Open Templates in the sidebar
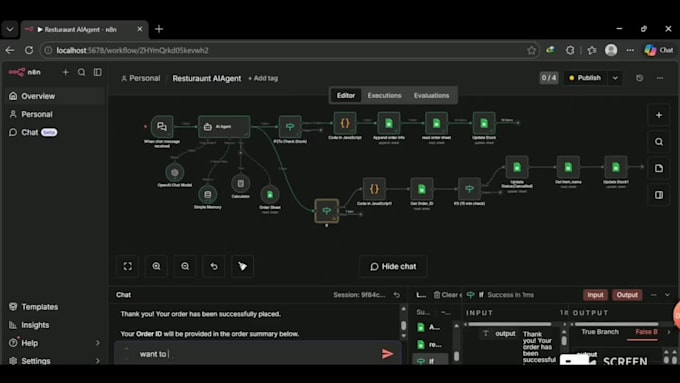 [54, 307]
